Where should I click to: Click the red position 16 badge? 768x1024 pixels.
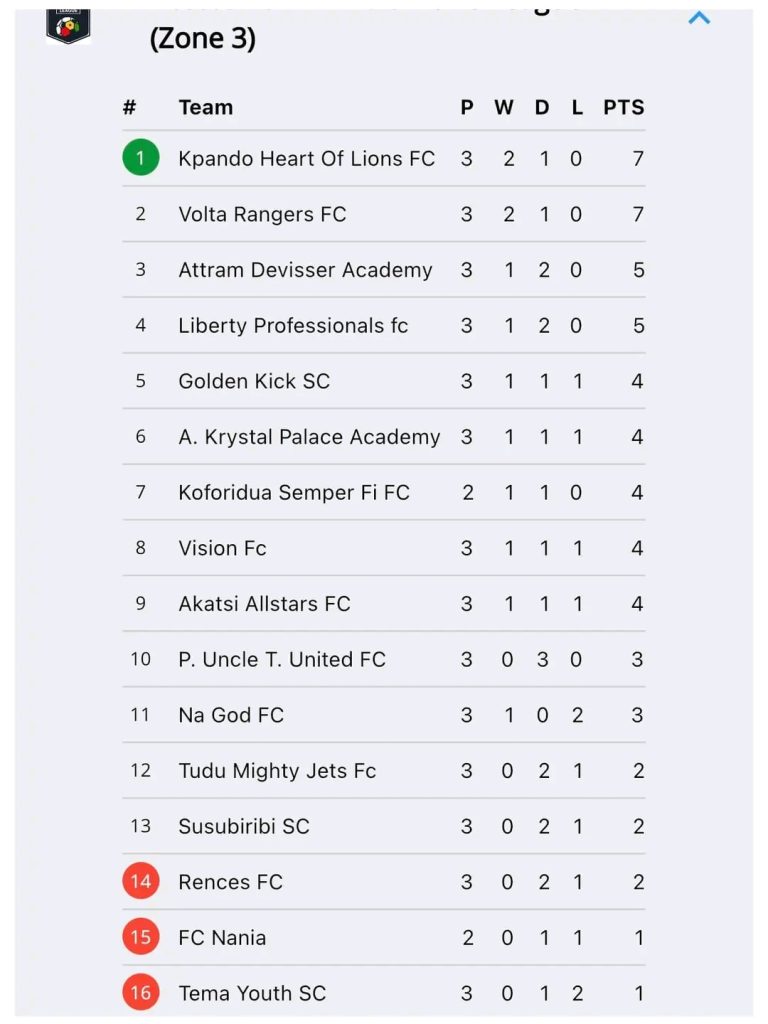click(140, 992)
